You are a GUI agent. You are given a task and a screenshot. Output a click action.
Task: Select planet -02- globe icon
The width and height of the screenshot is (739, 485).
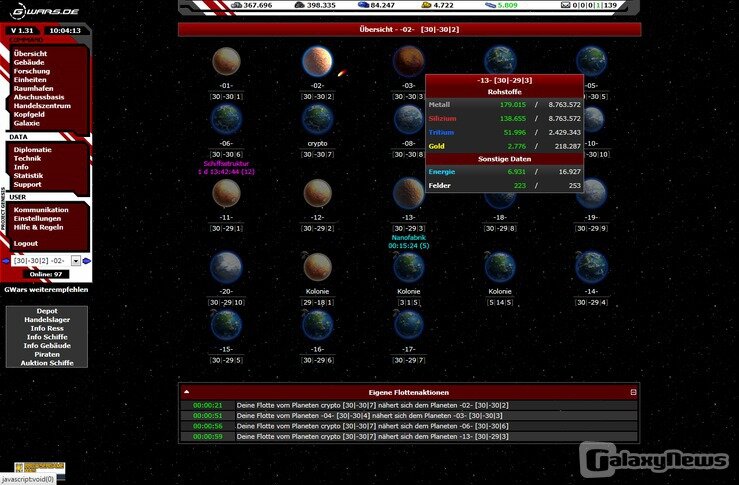pos(317,61)
